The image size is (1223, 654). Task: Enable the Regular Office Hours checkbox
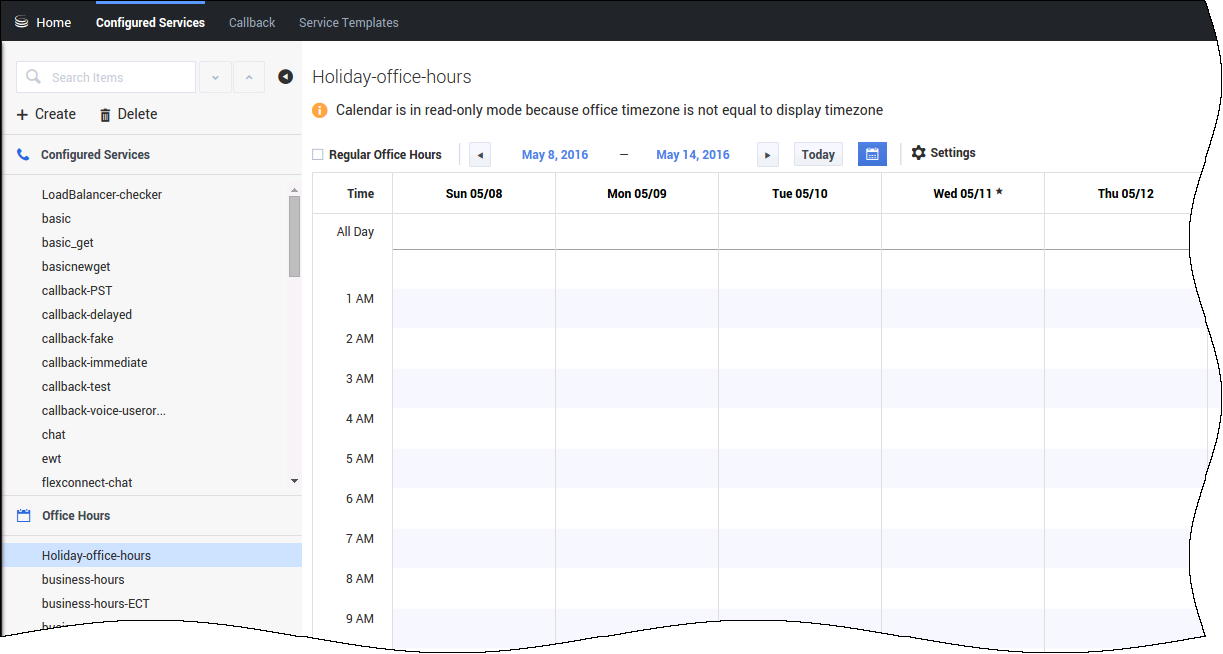tap(318, 155)
